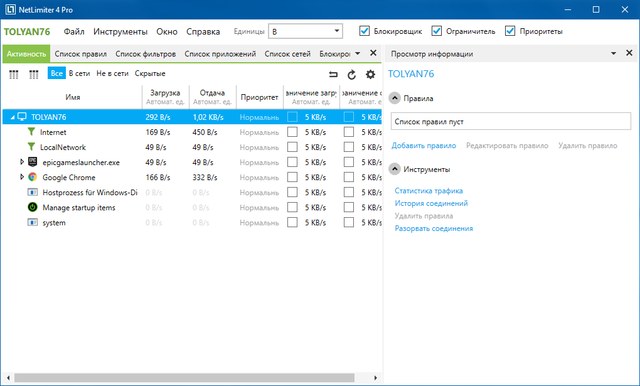Select the В сети filter button
The width and height of the screenshot is (640, 386).
pyautogui.click(x=79, y=73)
